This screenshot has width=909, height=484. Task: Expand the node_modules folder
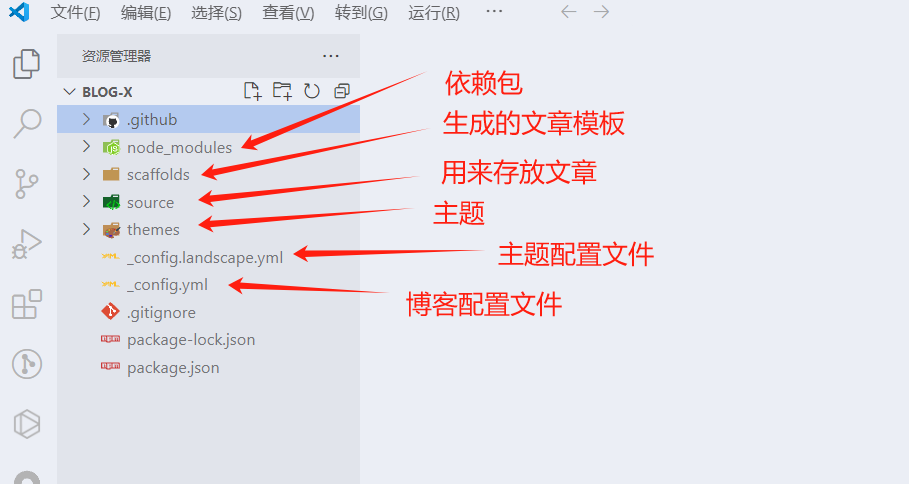click(86, 147)
